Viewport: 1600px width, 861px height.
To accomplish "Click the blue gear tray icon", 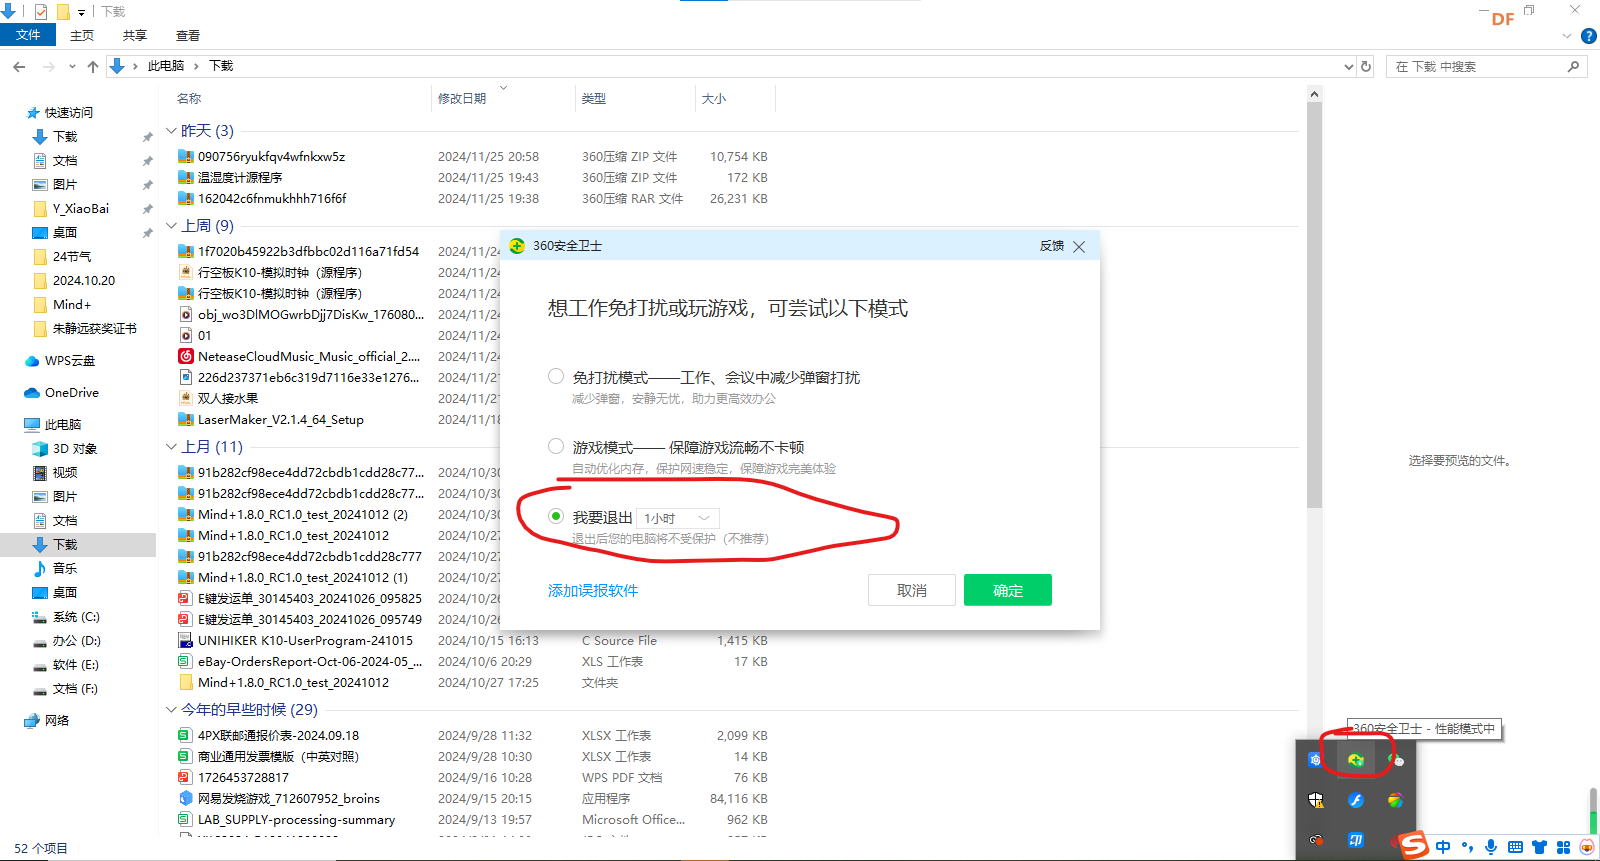I will coord(1316,760).
